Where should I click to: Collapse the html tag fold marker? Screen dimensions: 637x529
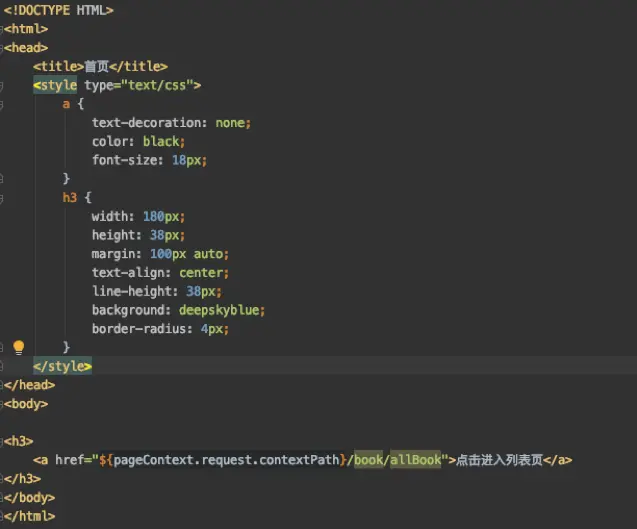click(x=1, y=29)
